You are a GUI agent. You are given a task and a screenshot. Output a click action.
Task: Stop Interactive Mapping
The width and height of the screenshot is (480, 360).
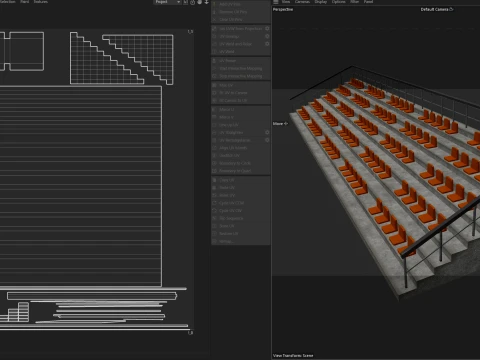pos(241,76)
